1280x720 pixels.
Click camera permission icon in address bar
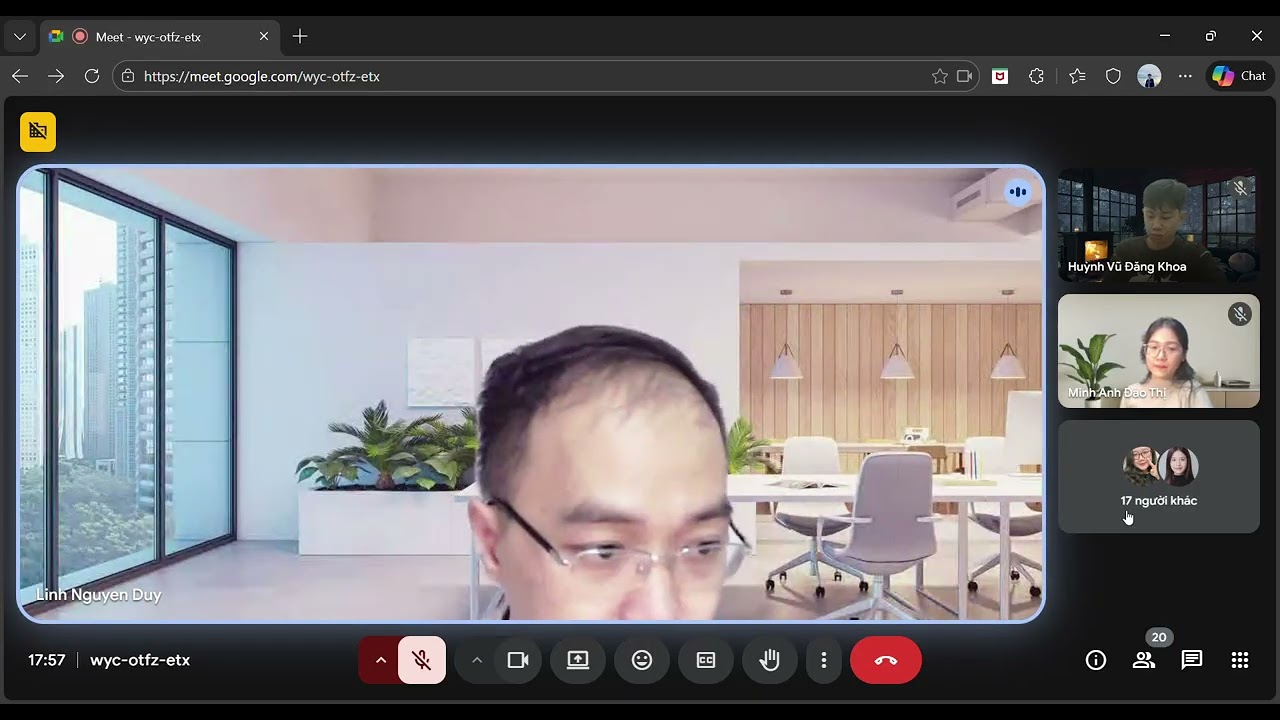(x=965, y=76)
